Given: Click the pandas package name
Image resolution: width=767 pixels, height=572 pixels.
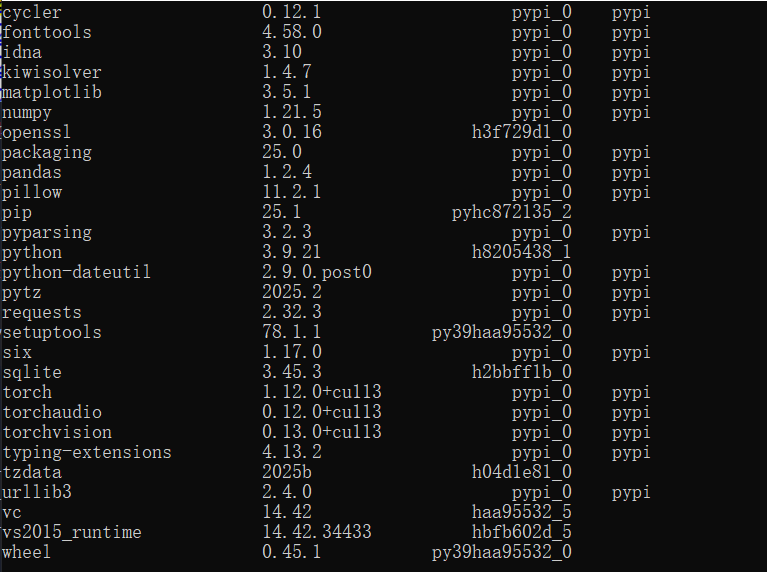Looking at the screenshot, I should coord(32,172).
